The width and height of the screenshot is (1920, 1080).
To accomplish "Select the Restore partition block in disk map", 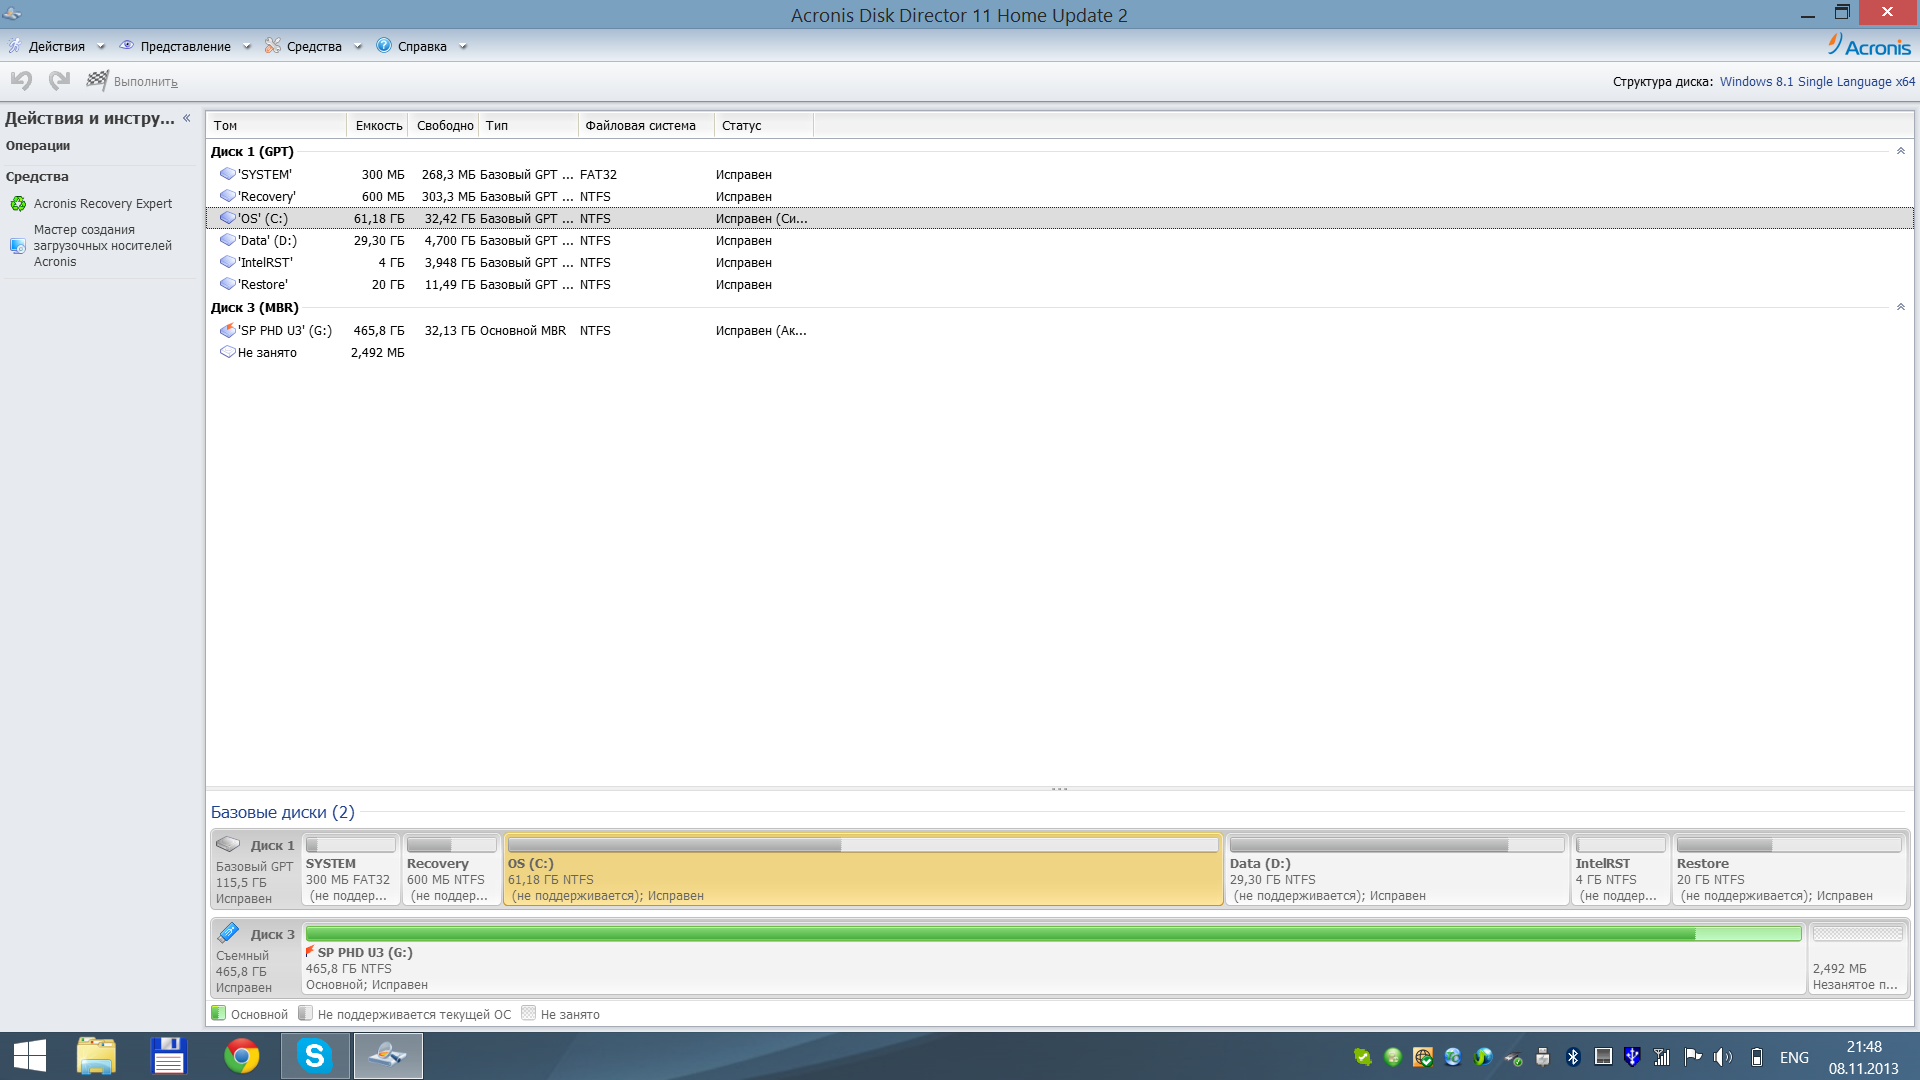I will [1789, 870].
